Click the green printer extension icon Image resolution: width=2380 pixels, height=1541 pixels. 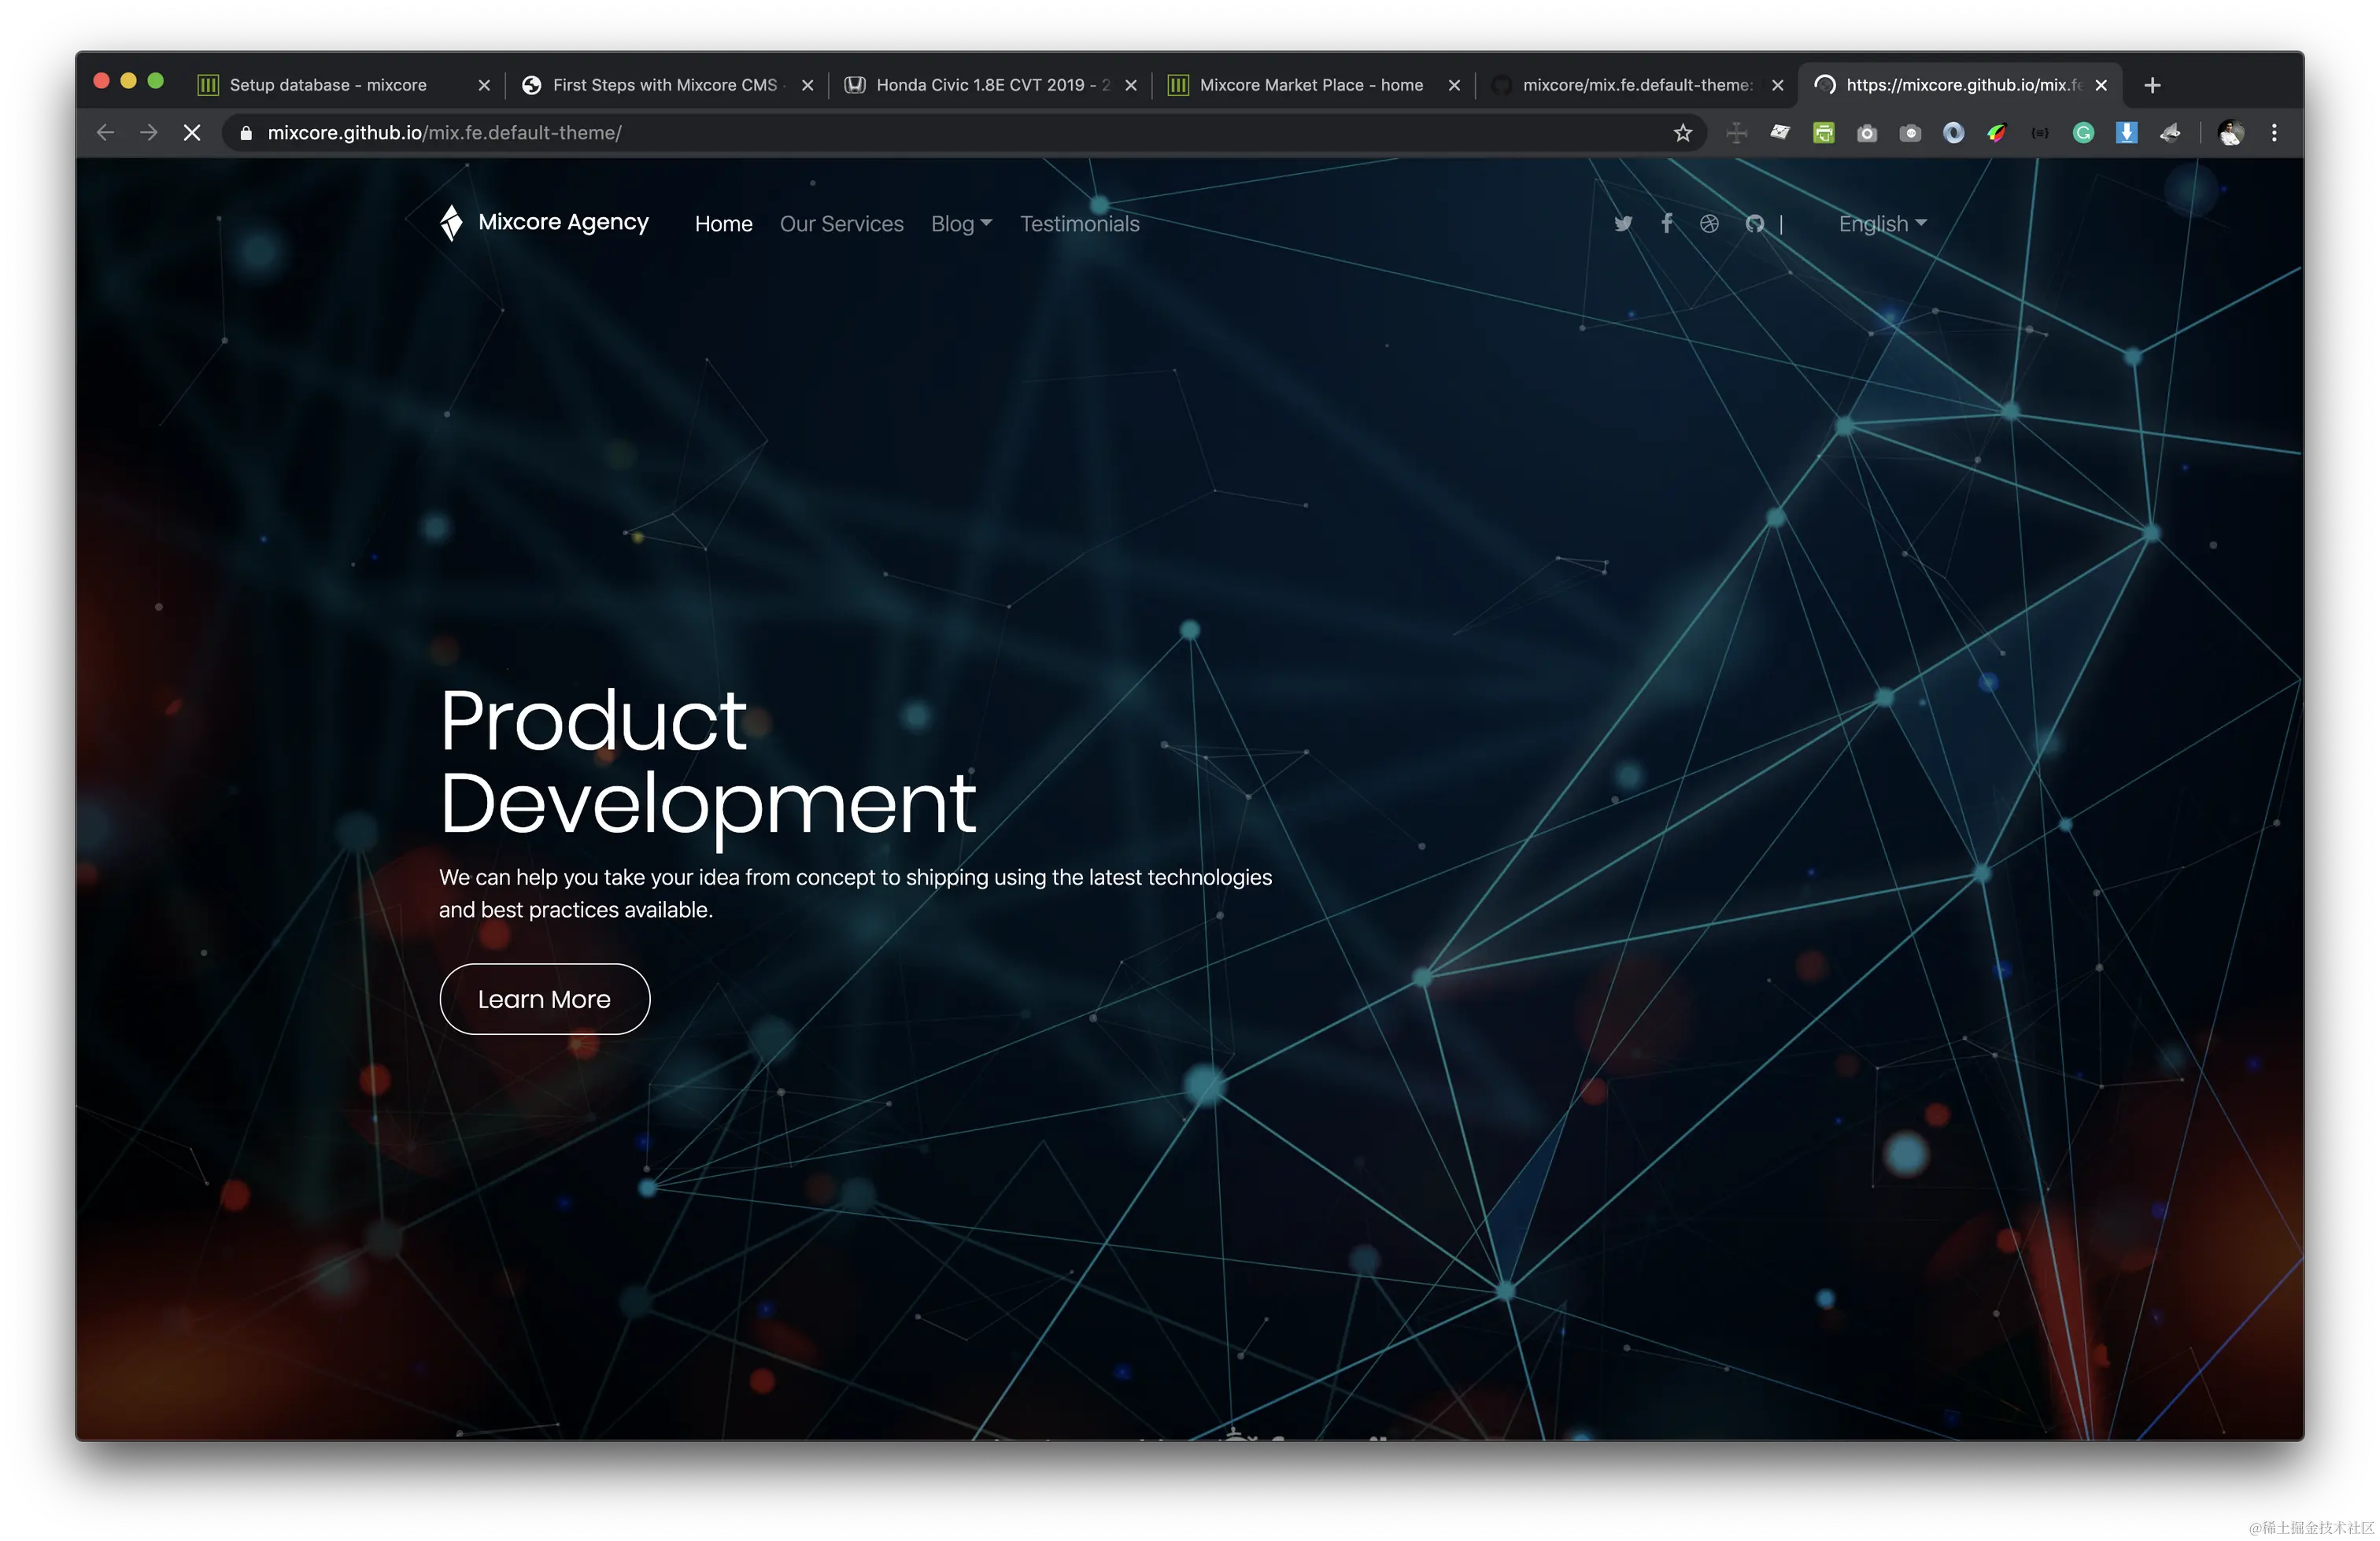1823,133
